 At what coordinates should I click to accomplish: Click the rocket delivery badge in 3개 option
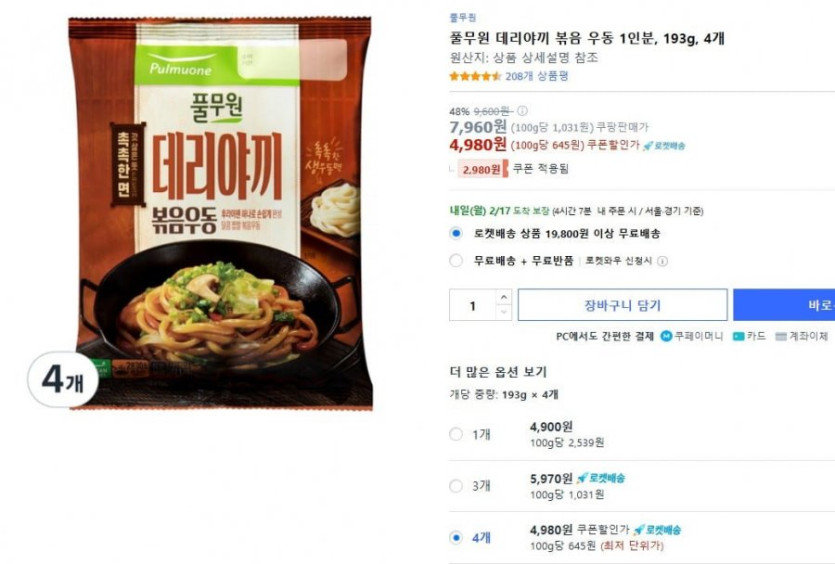(601, 478)
